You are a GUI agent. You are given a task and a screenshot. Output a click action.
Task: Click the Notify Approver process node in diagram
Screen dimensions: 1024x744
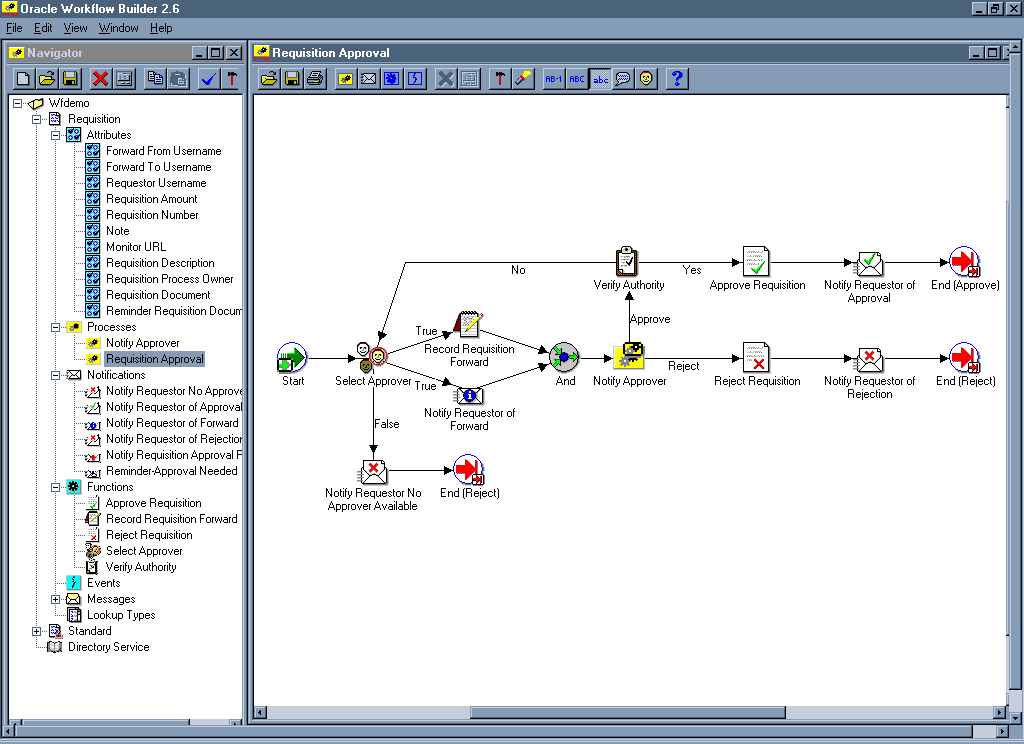tap(629, 357)
